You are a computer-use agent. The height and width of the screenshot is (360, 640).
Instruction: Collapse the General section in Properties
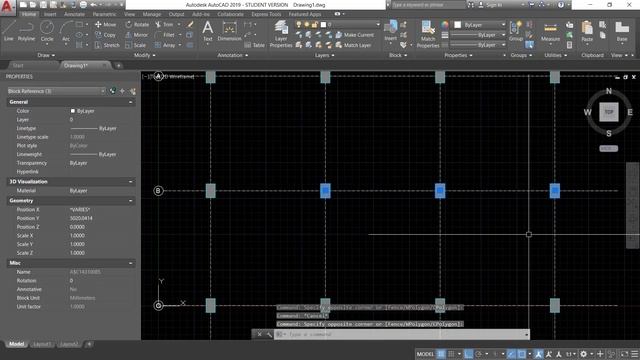[131, 102]
